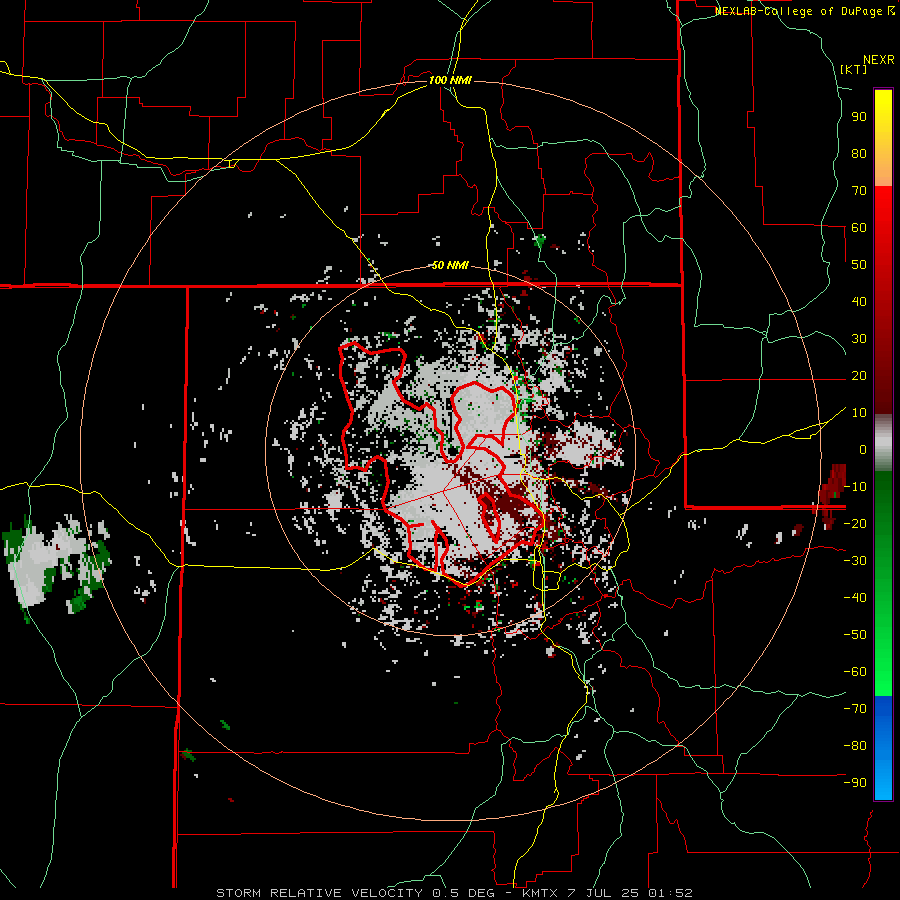Click the "[KT]" units label above the scale
The height and width of the screenshot is (900, 900).
[x=853, y=69]
